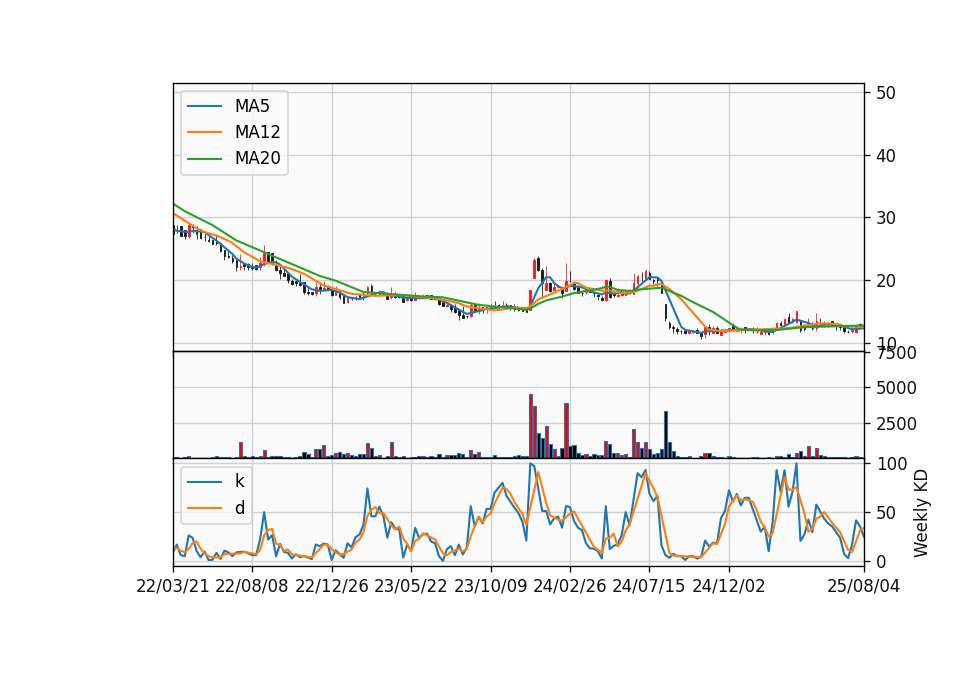Click the Weekly KD axis title
The height and width of the screenshot is (690, 960).
tap(920, 513)
